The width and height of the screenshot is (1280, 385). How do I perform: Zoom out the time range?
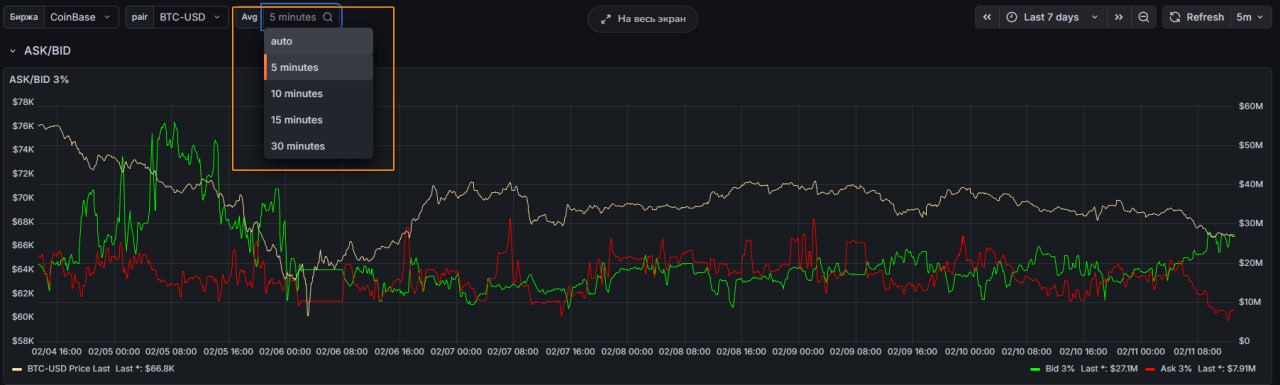coord(1144,17)
